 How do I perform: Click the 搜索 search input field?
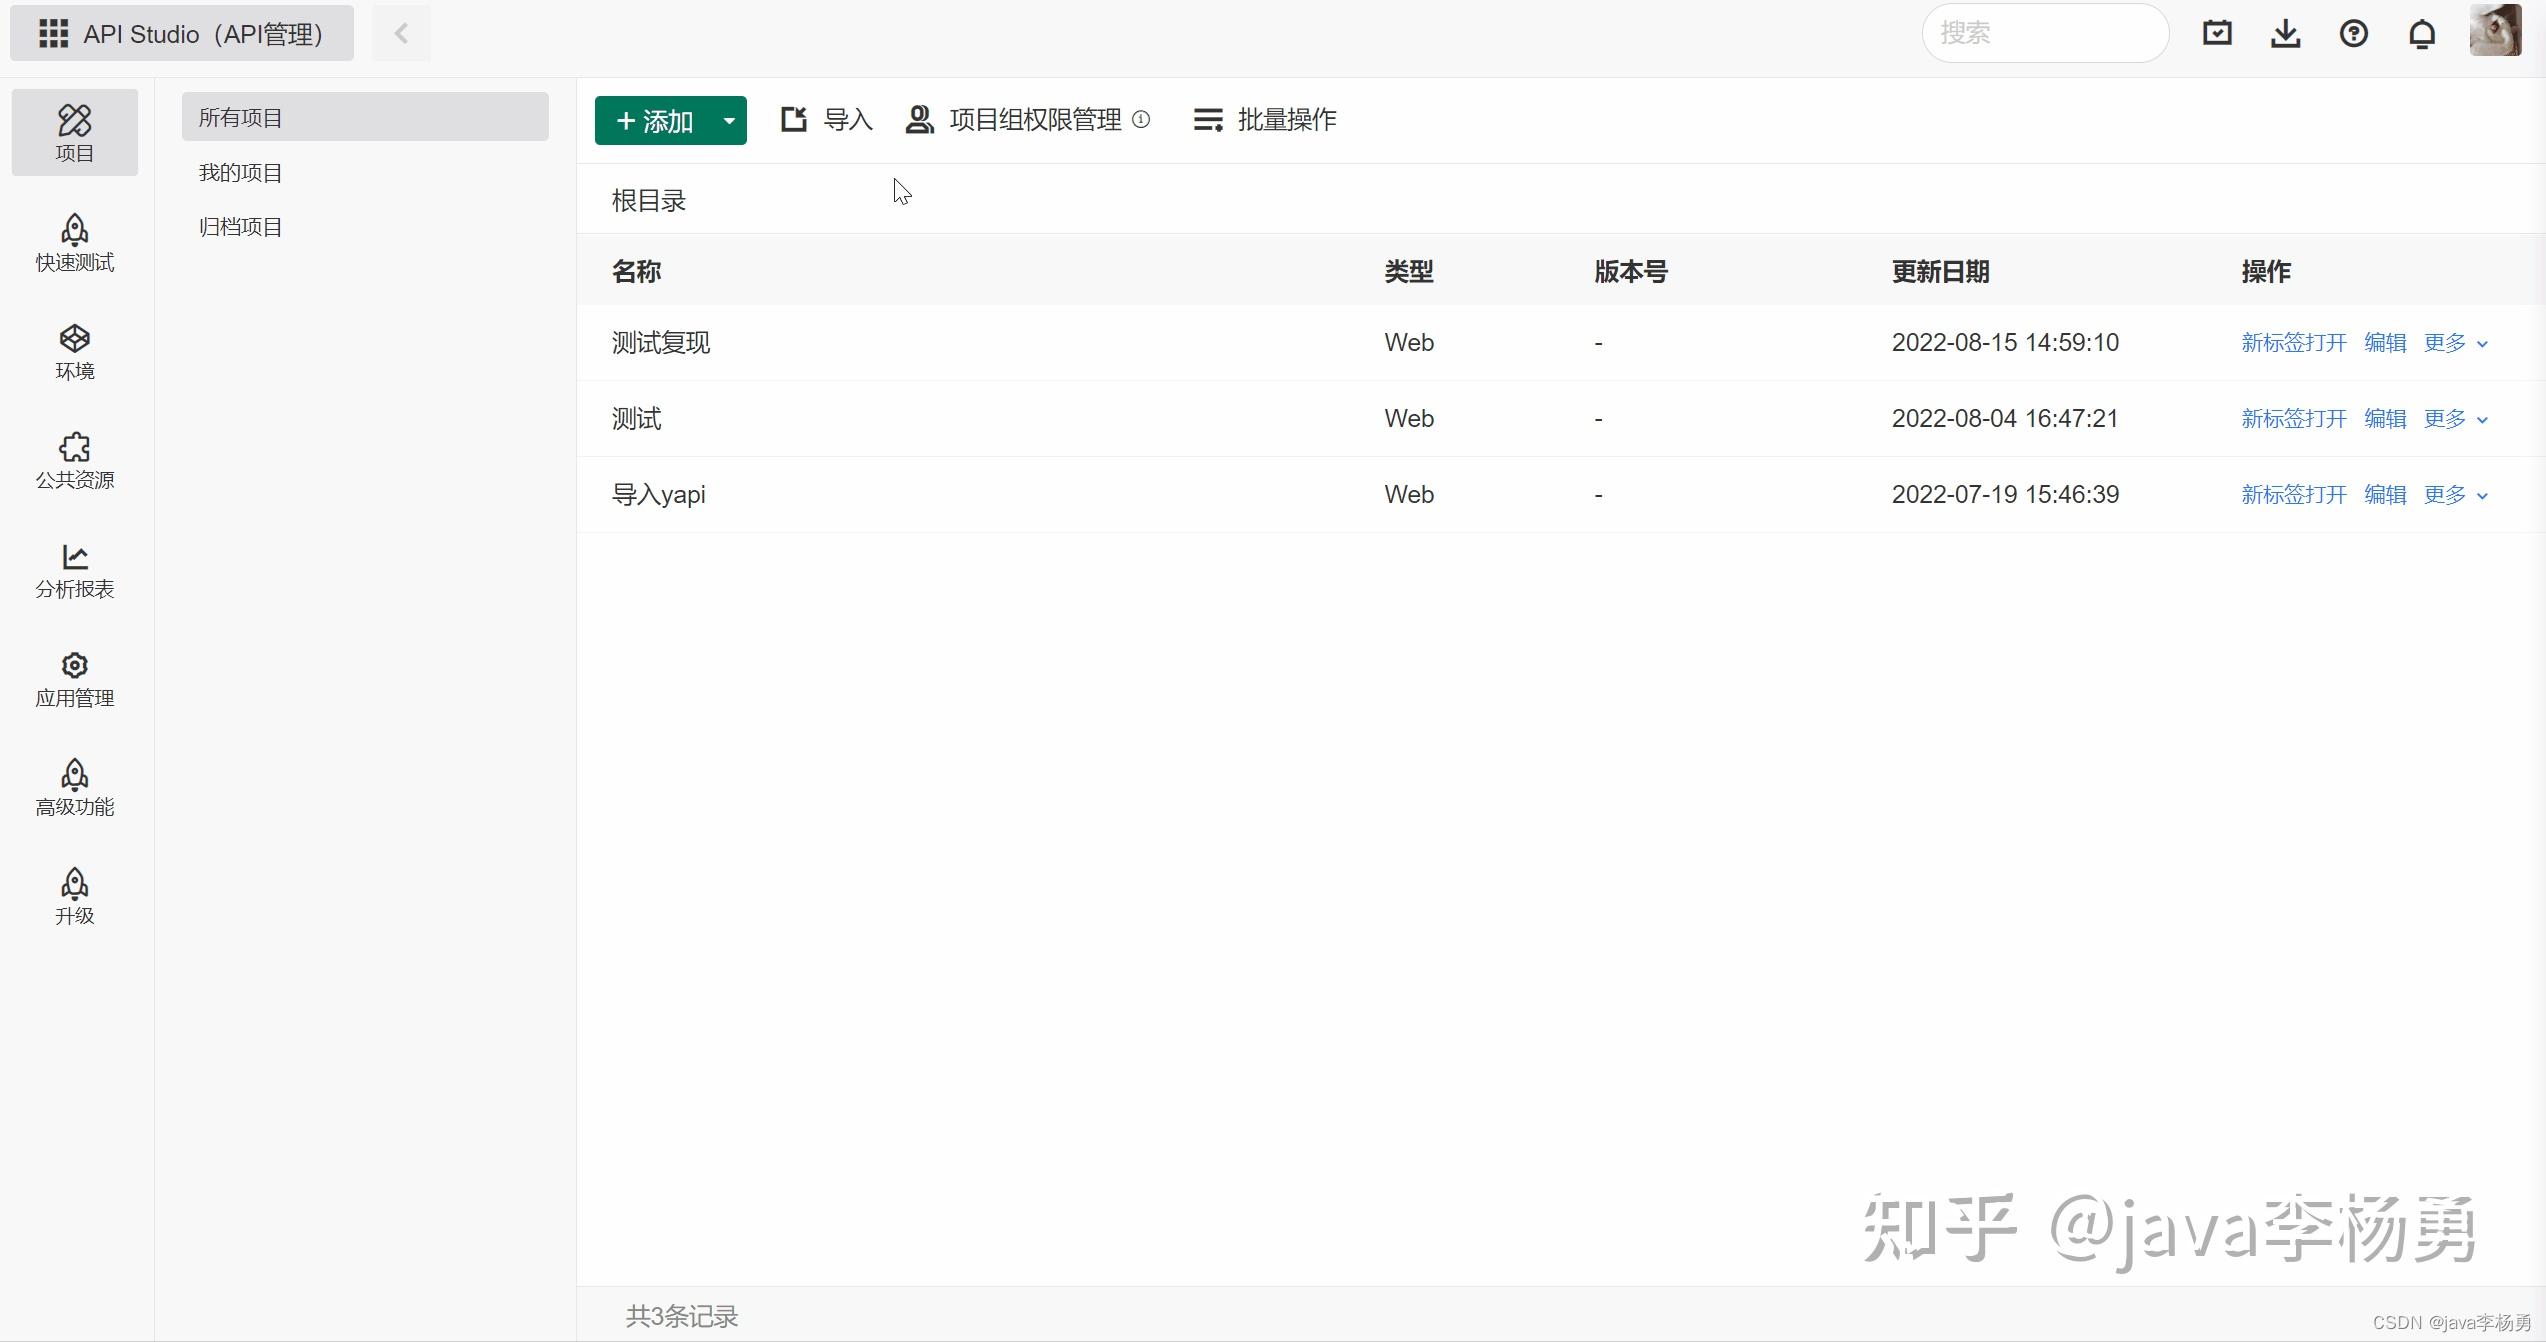coord(2044,34)
